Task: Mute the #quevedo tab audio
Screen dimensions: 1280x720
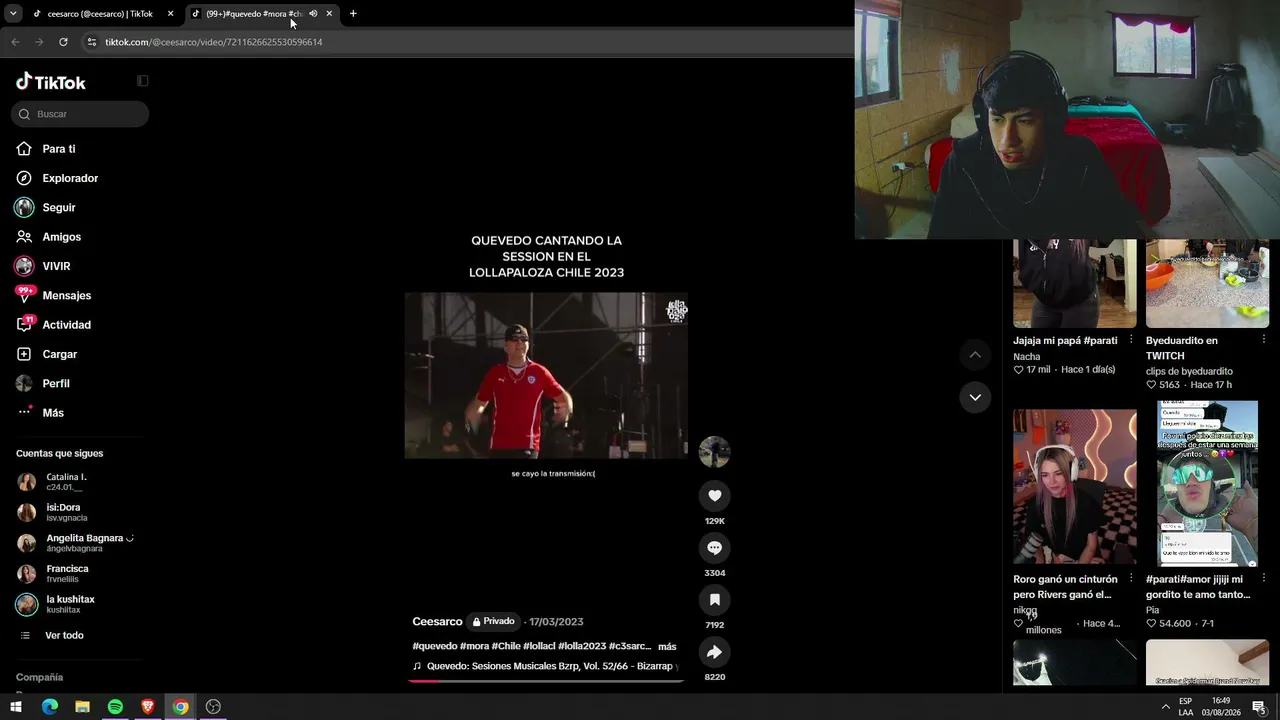Action: click(x=313, y=14)
